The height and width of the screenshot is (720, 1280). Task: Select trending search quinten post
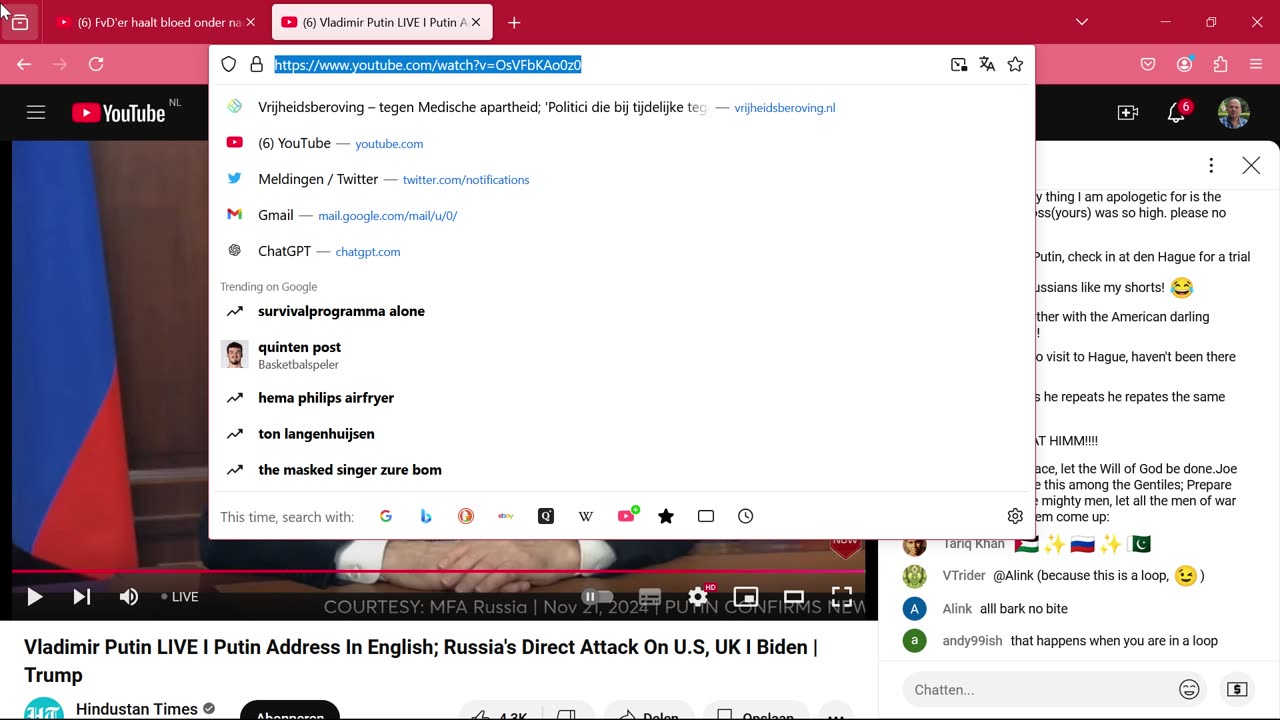[x=621, y=355]
